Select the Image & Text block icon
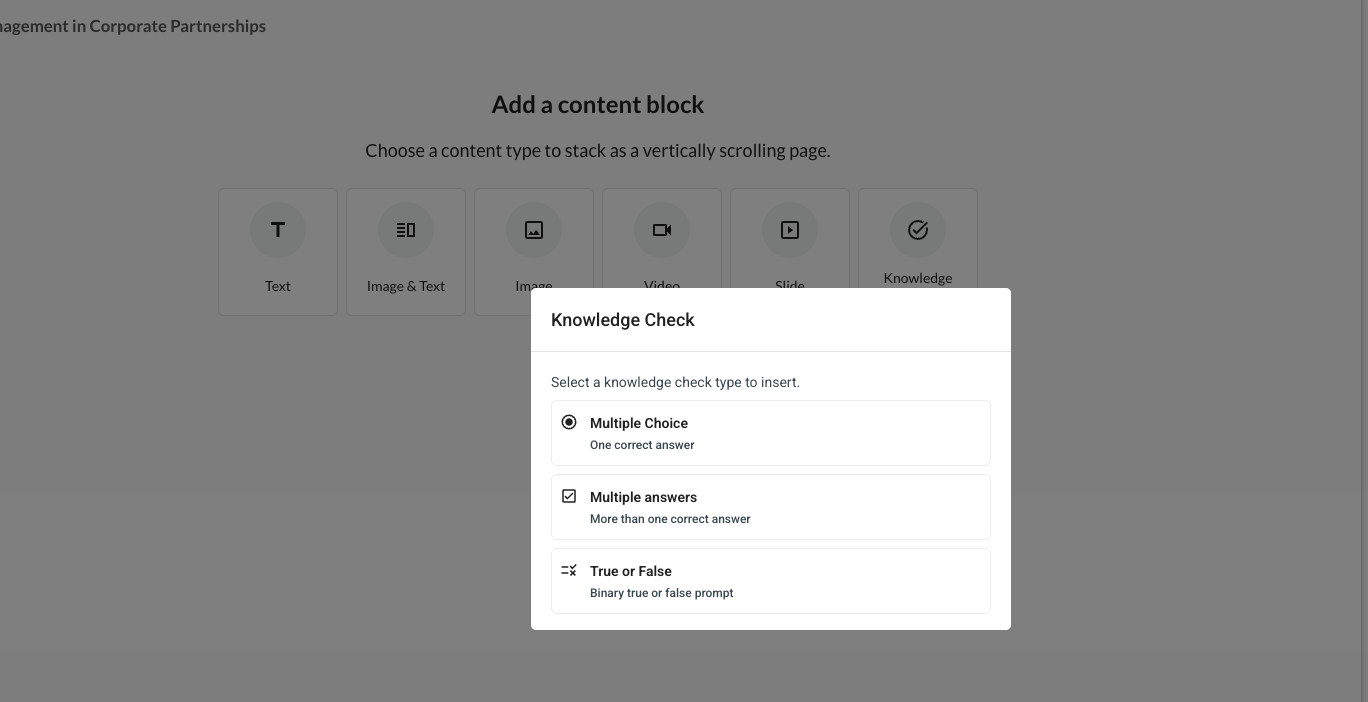 point(406,230)
